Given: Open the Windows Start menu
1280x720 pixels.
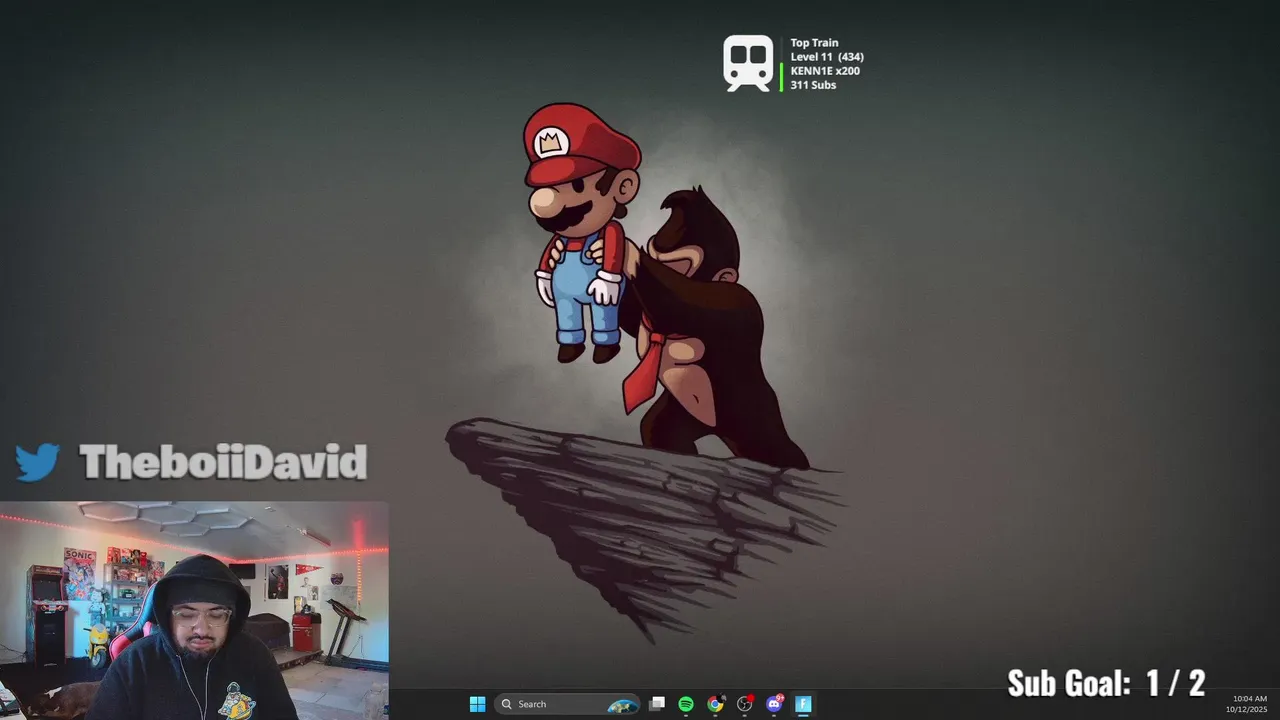Looking at the screenshot, I should (x=477, y=704).
